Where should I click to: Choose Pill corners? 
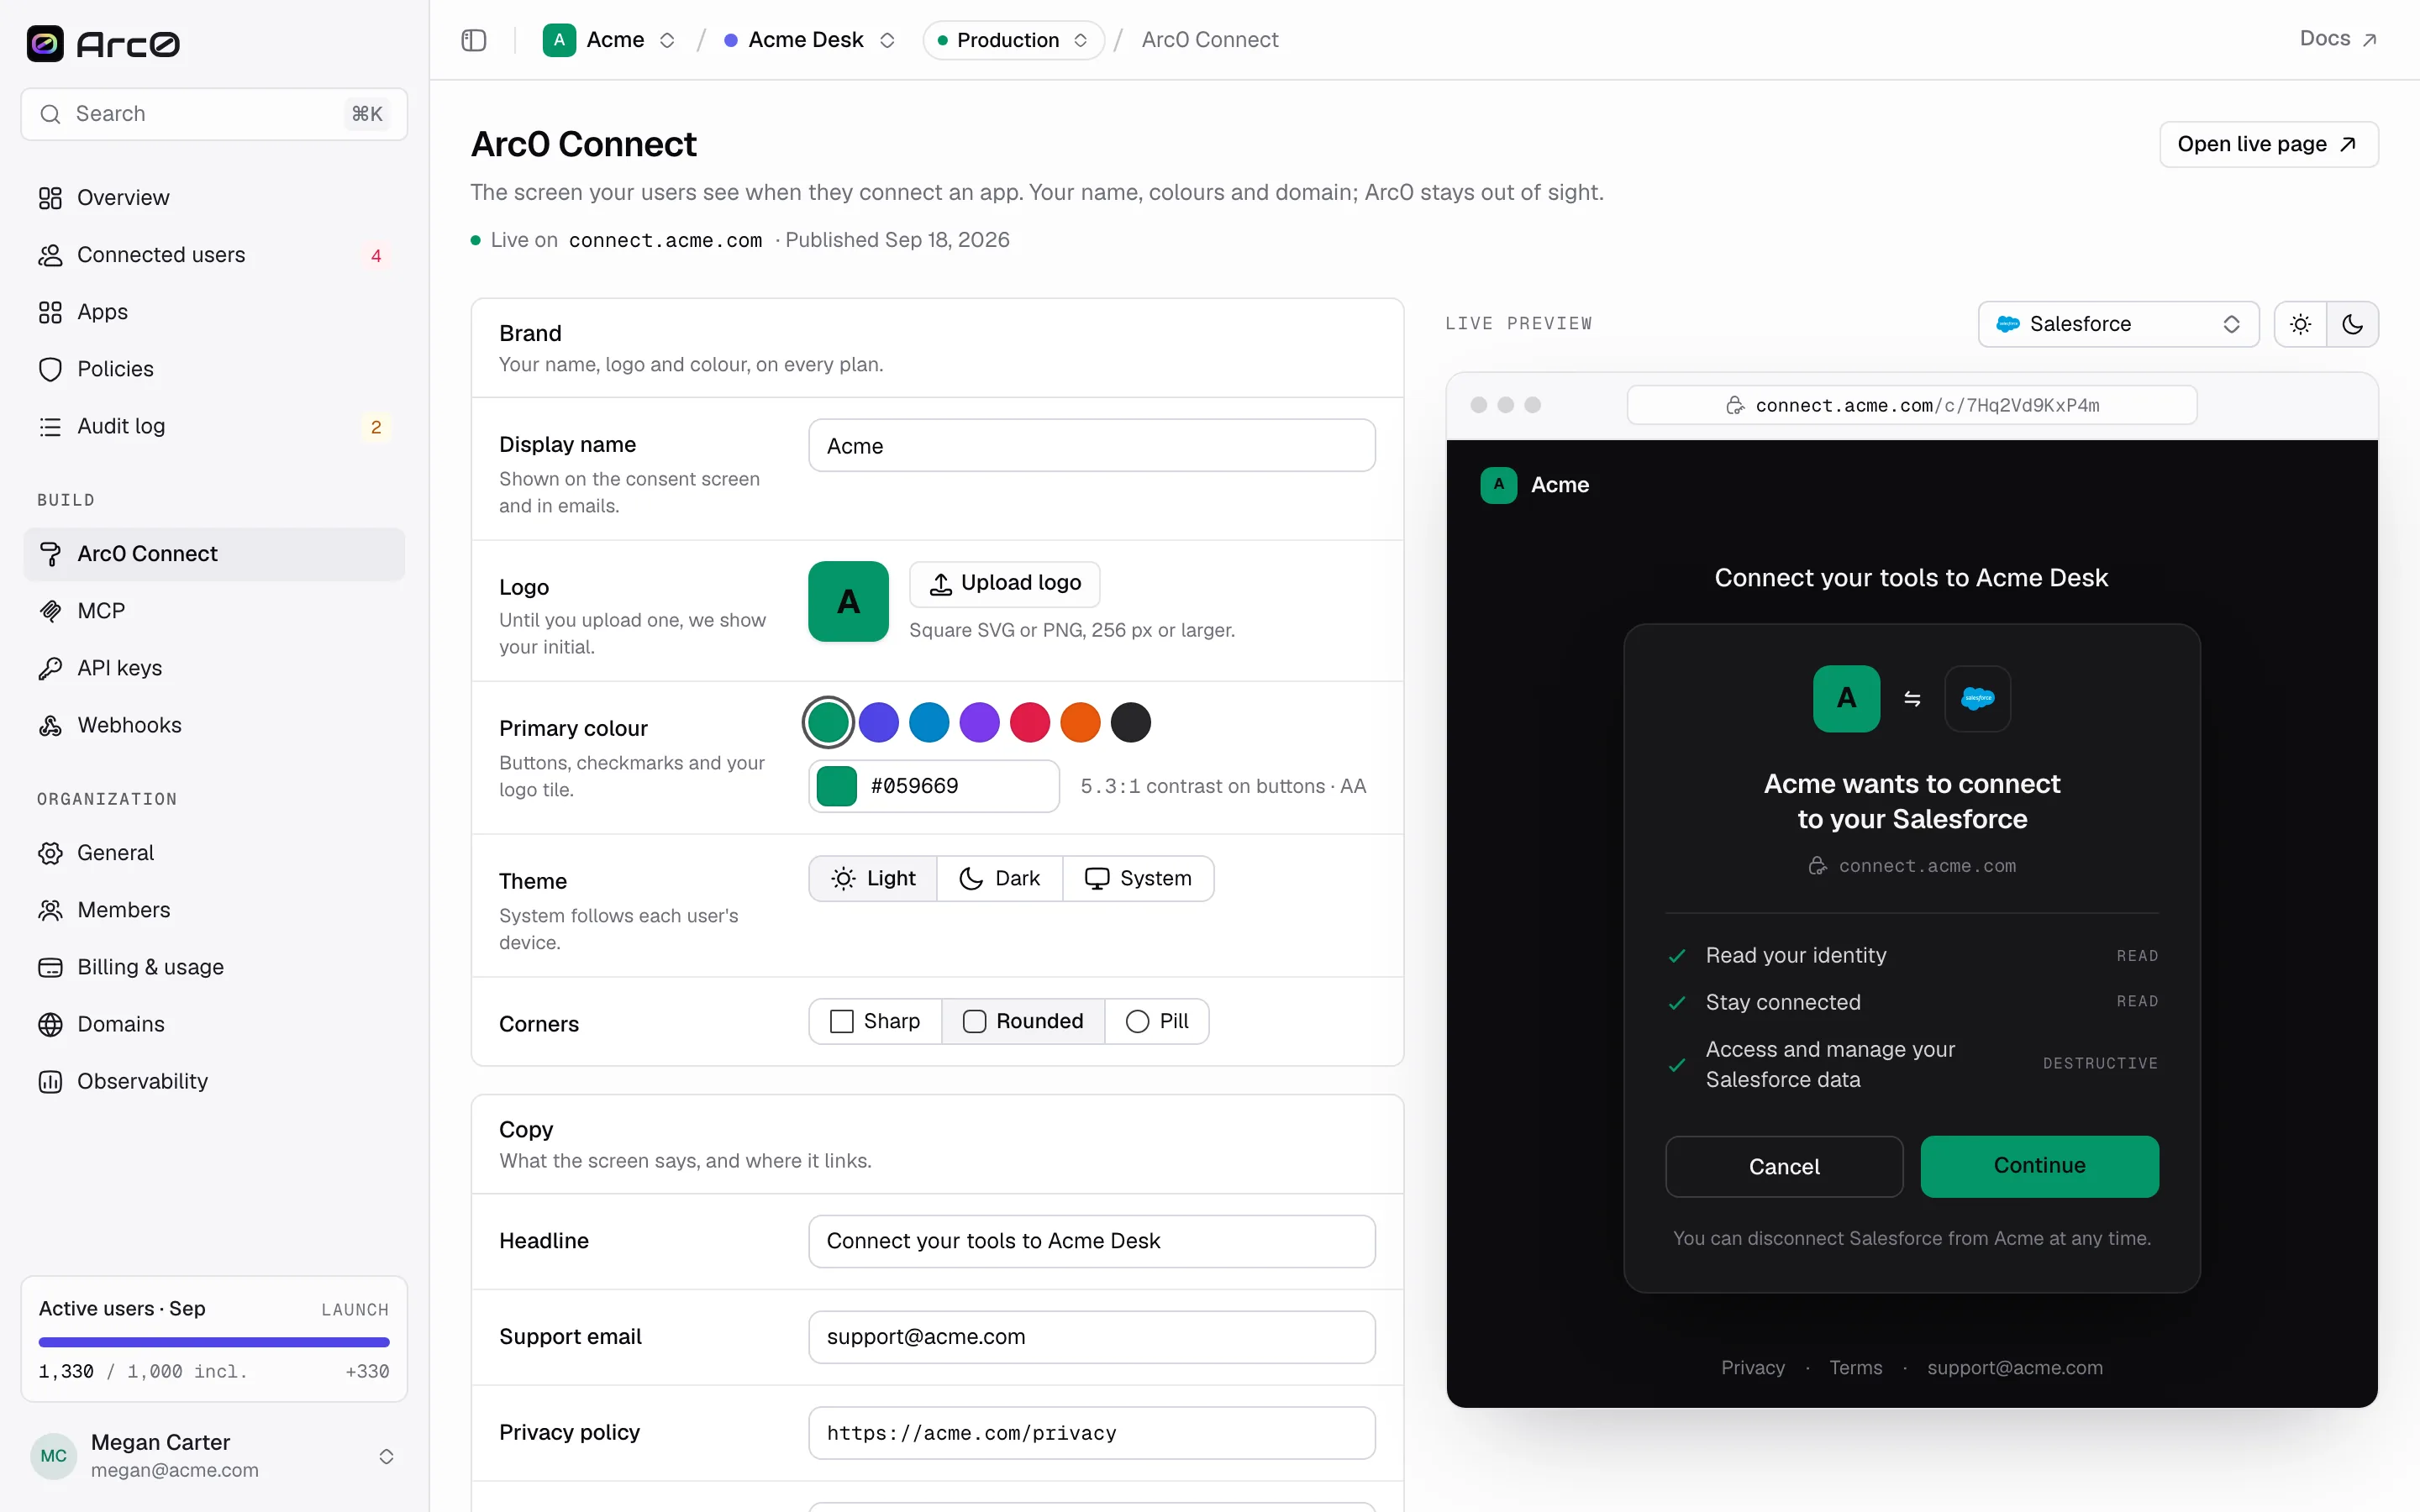point(1157,1021)
